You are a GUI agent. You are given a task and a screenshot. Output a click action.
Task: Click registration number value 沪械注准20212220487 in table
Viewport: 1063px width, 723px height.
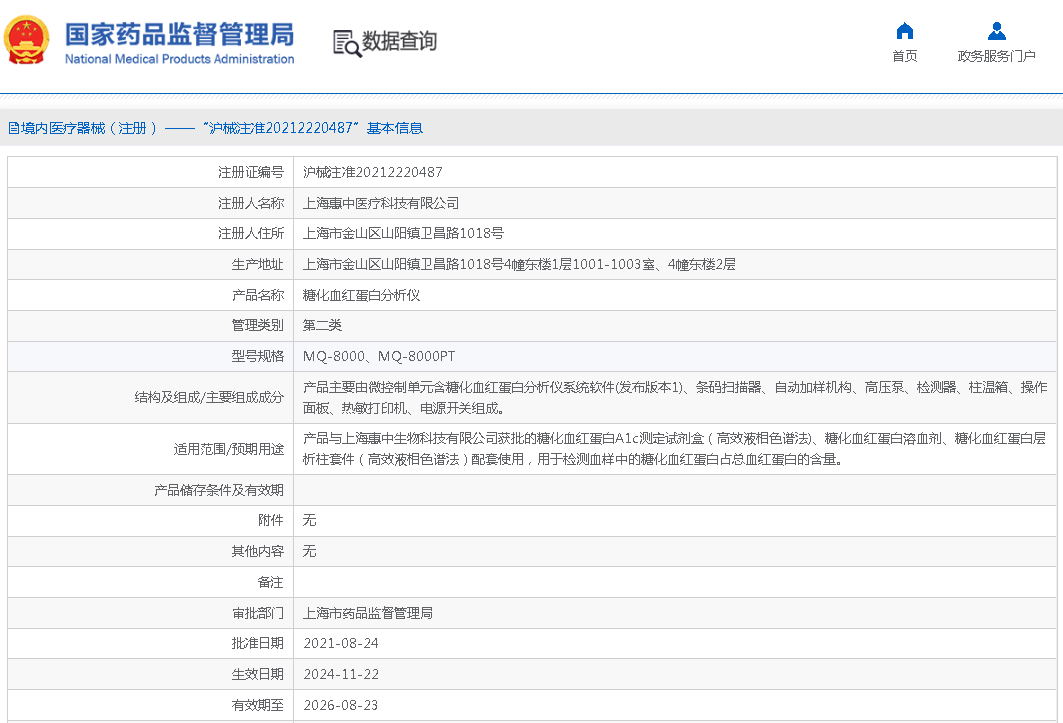coord(372,172)
